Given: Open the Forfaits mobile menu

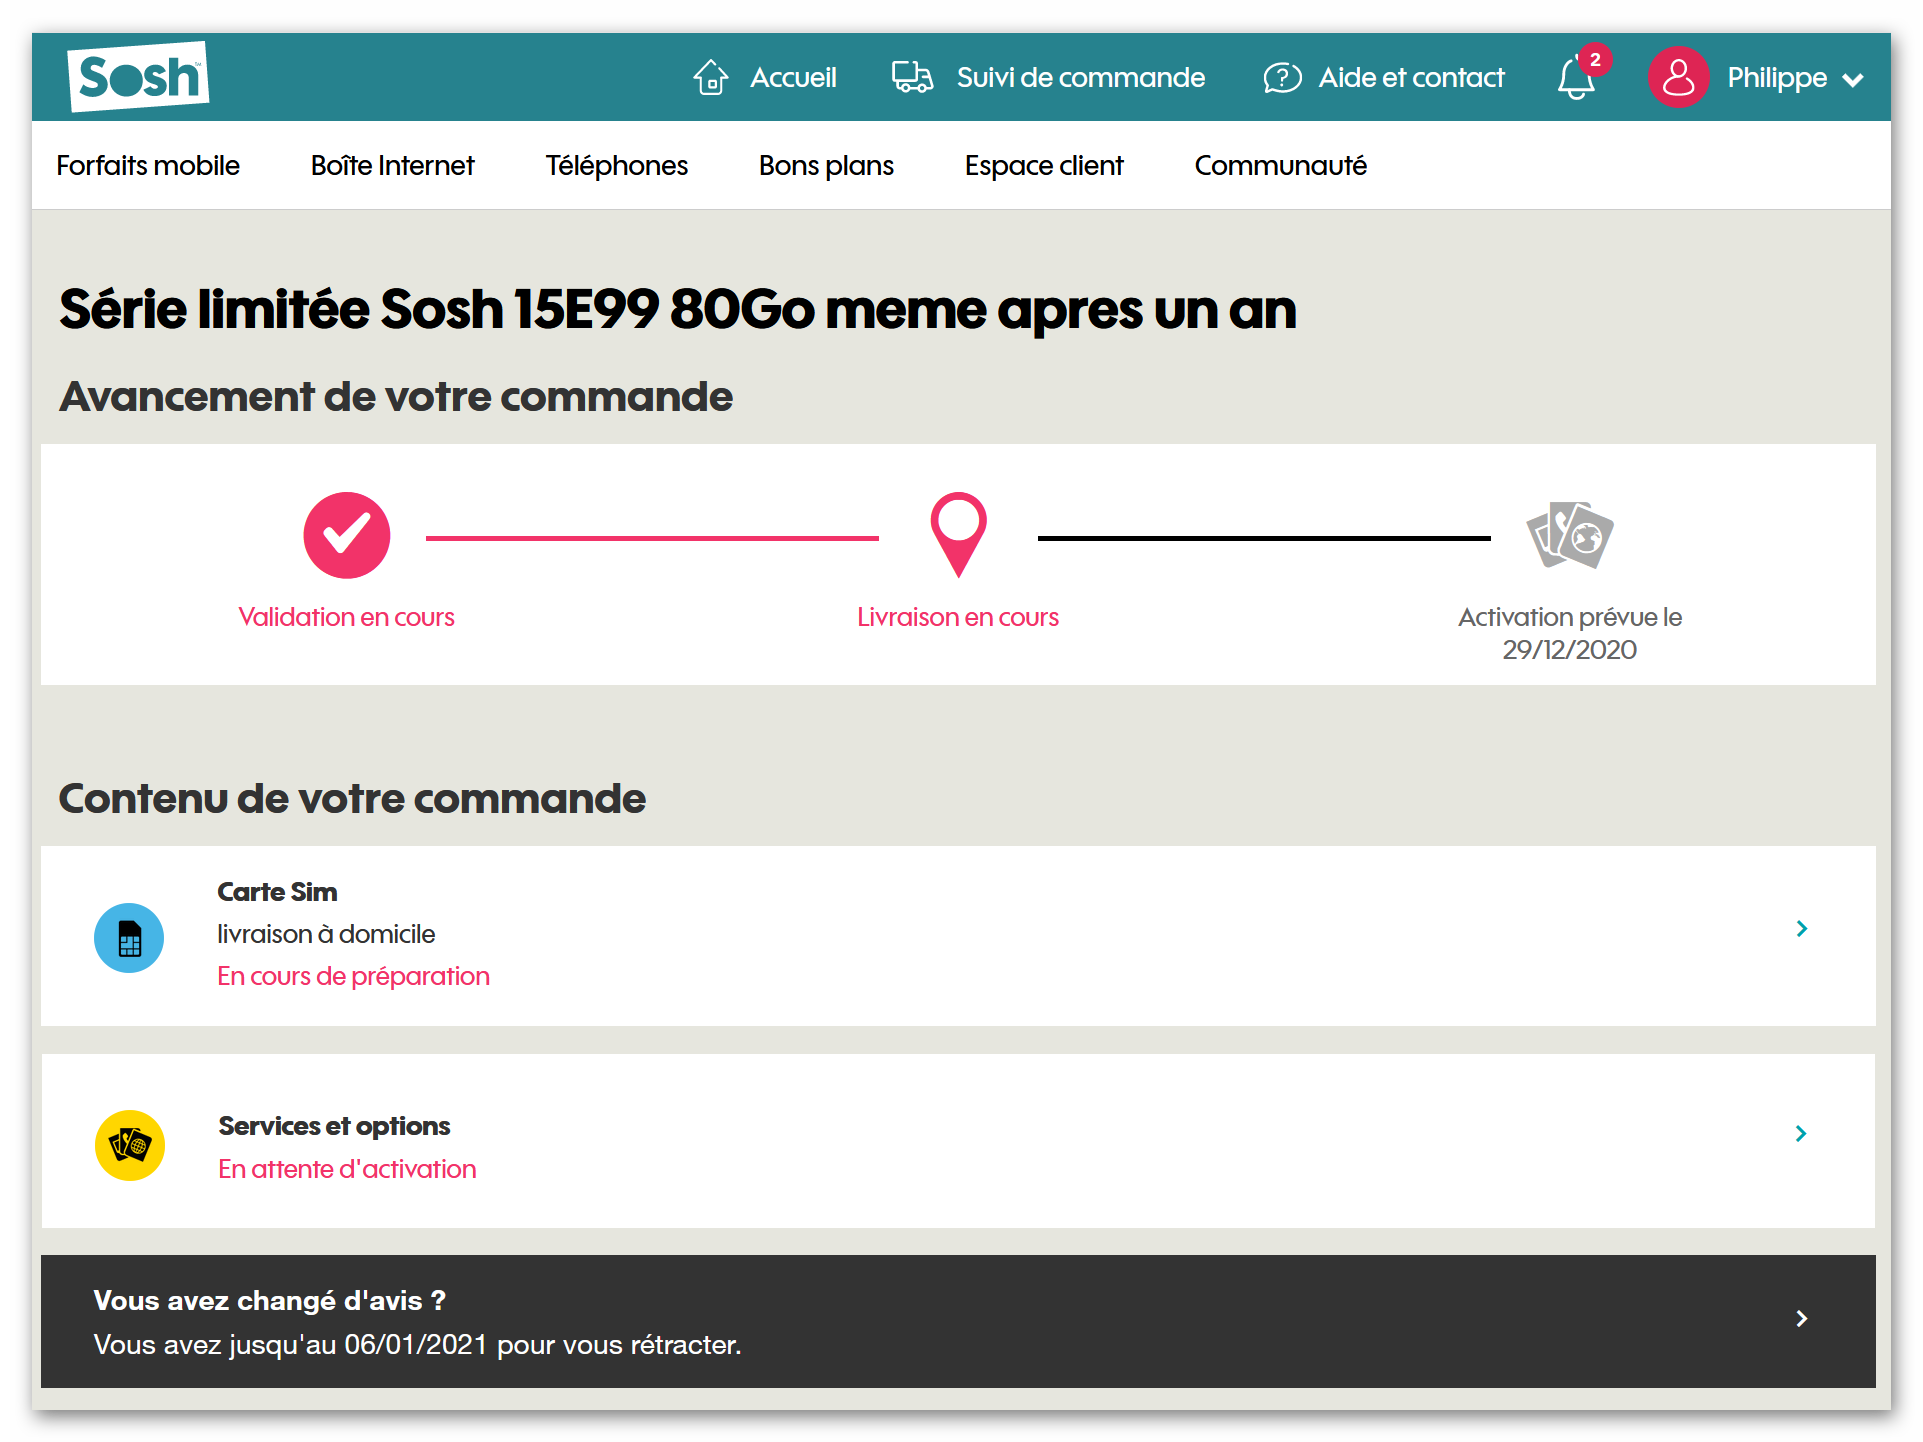Looking at the screenshot, I should [148, 166].
